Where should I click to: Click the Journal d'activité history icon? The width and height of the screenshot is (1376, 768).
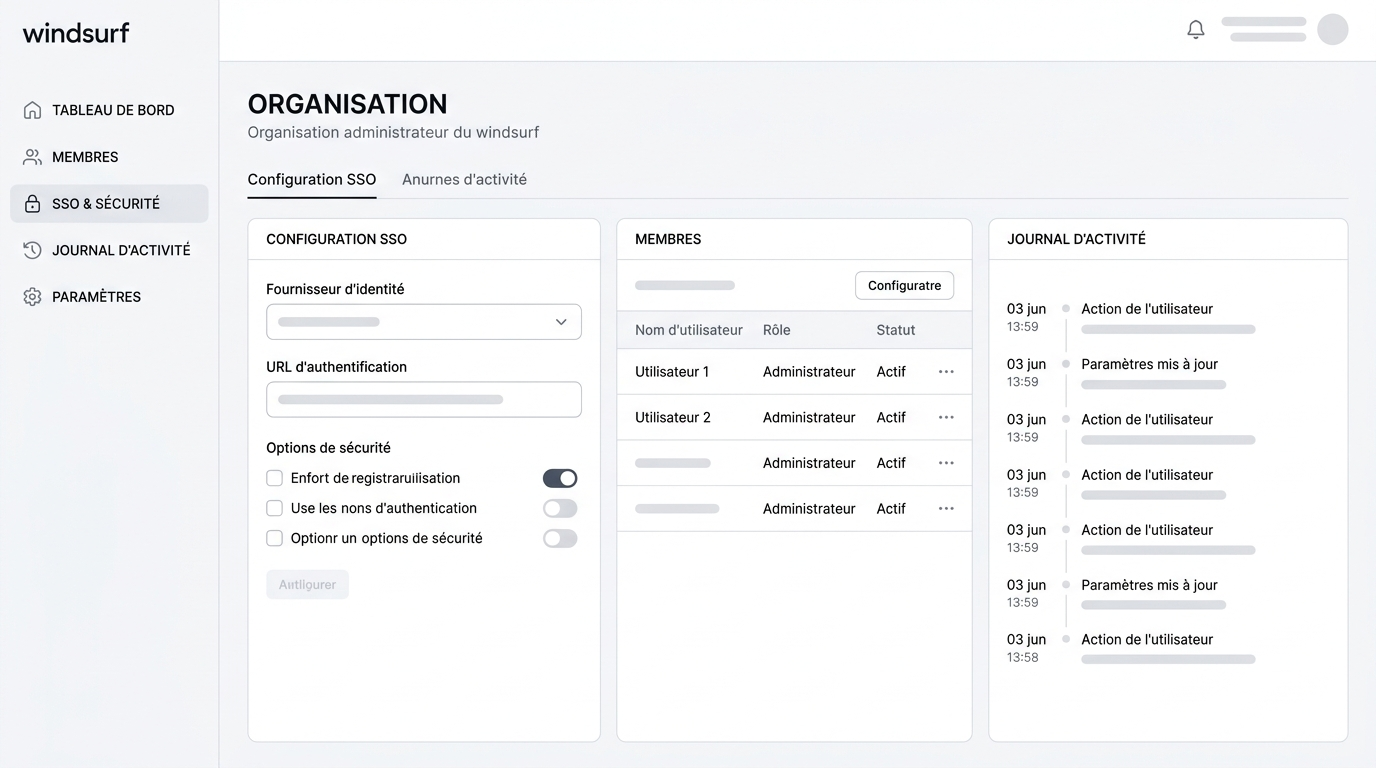(x=32, y=250)
